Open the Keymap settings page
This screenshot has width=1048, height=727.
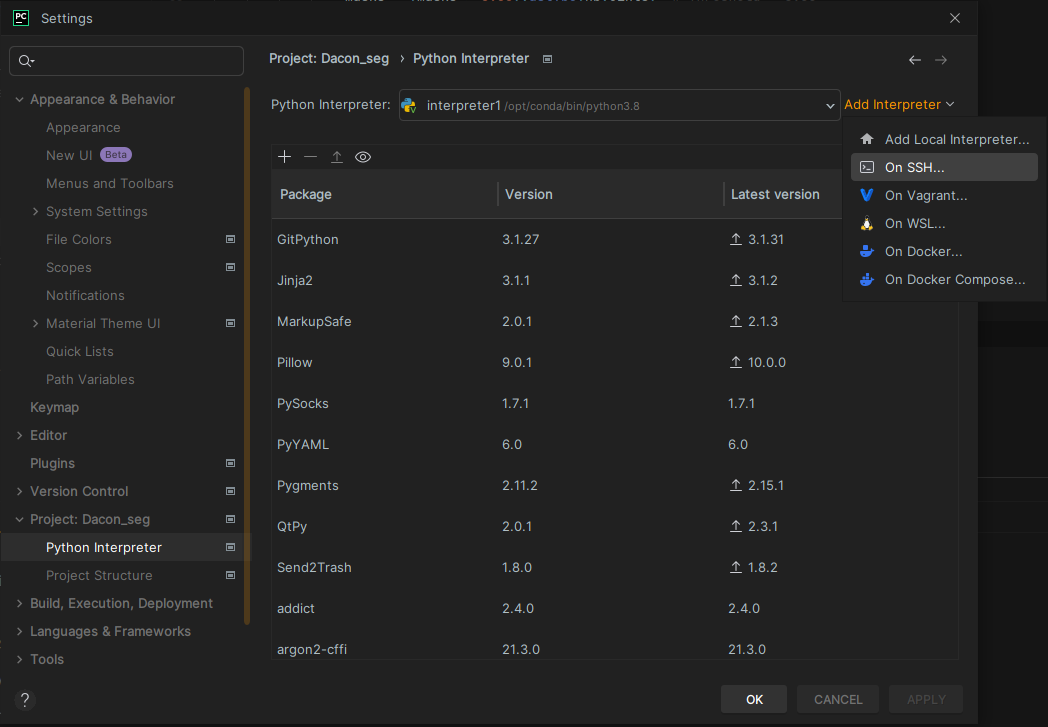pos(54,407)
